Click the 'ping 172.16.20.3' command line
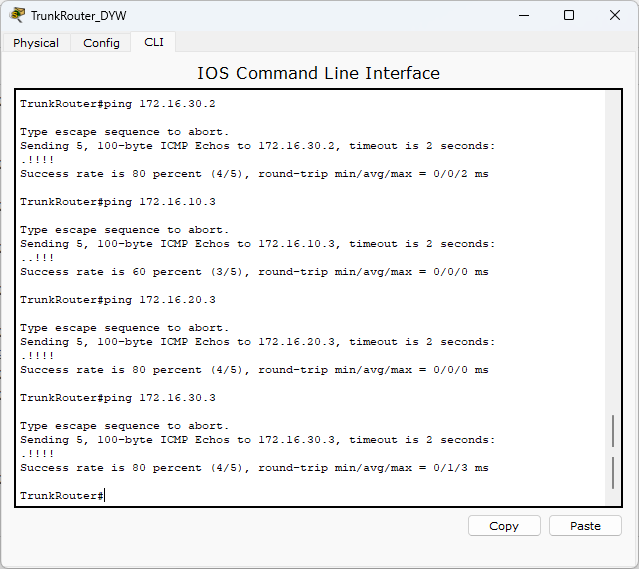The width and height of the screenshot is (639, 569). point(118,300)
